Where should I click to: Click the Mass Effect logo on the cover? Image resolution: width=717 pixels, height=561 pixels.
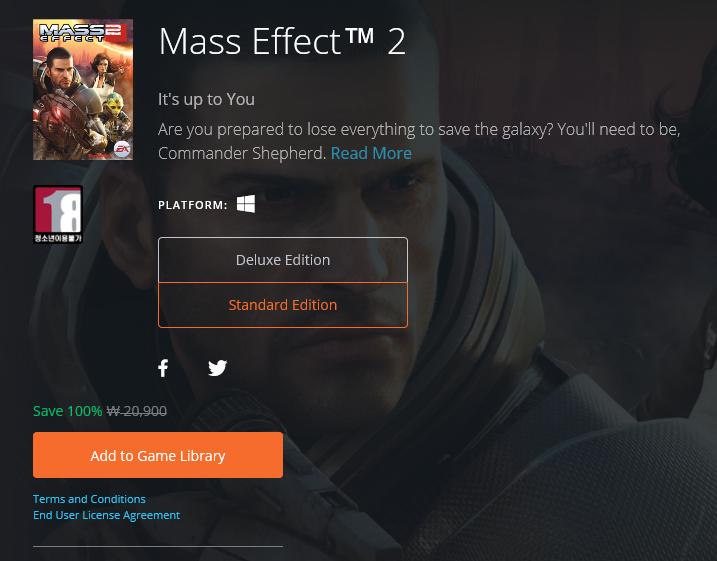80,33
